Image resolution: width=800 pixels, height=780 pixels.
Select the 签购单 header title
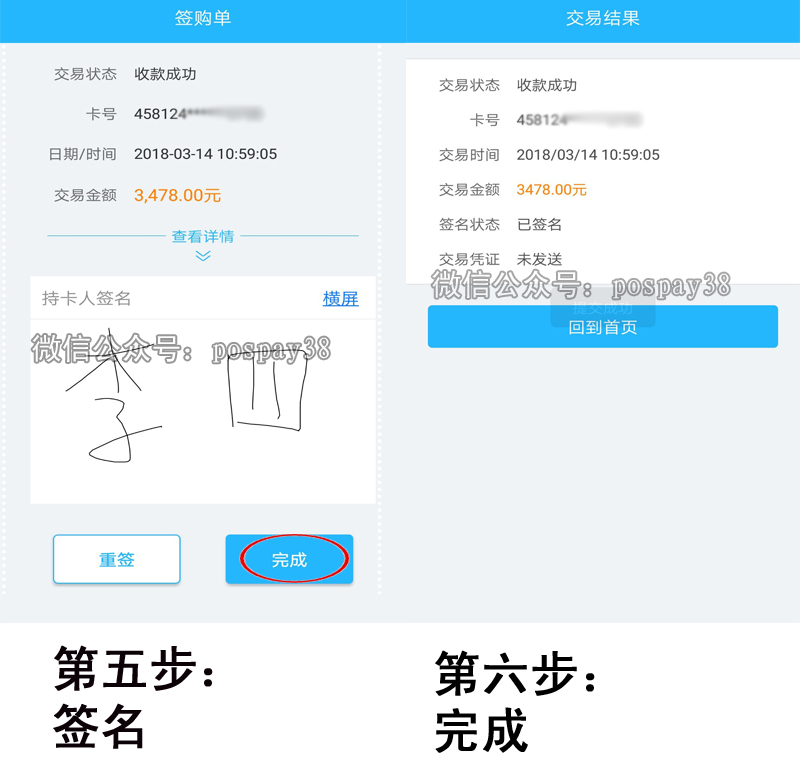click(203, 18)
